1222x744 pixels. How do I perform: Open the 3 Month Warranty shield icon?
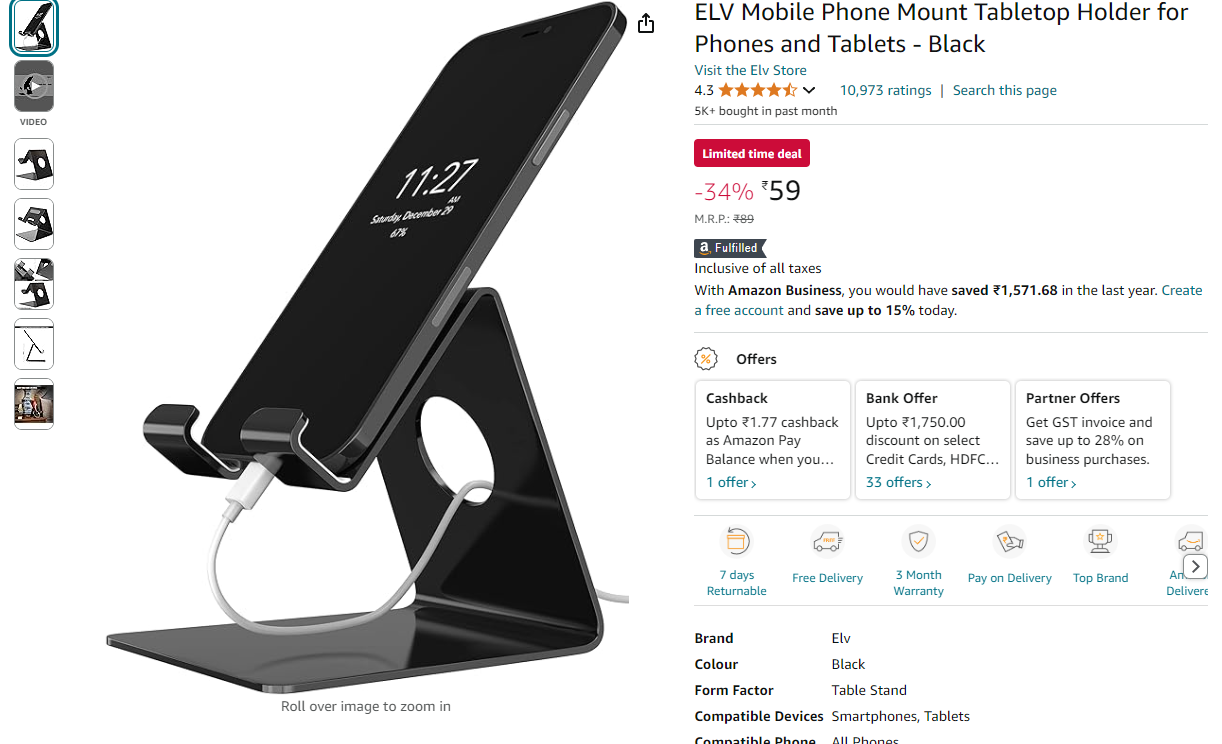pos(918,541)
